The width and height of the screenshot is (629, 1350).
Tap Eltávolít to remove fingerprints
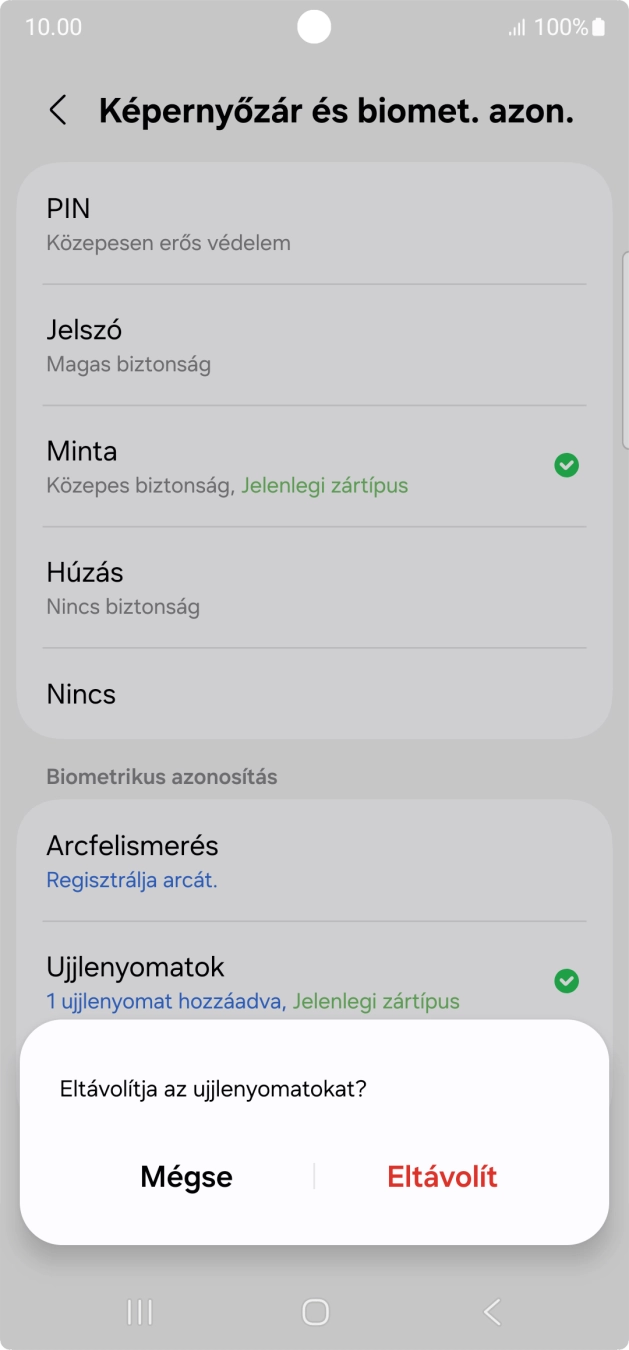(443, 1176)
